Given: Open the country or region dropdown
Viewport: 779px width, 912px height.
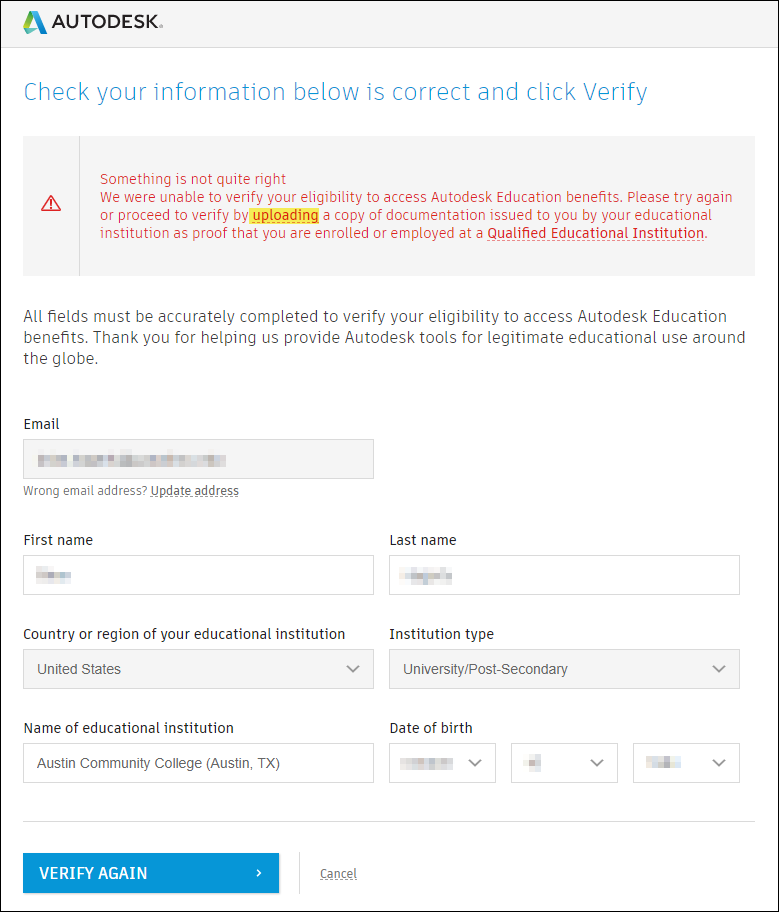Looking at the screenshot, I should click(198, 669).
